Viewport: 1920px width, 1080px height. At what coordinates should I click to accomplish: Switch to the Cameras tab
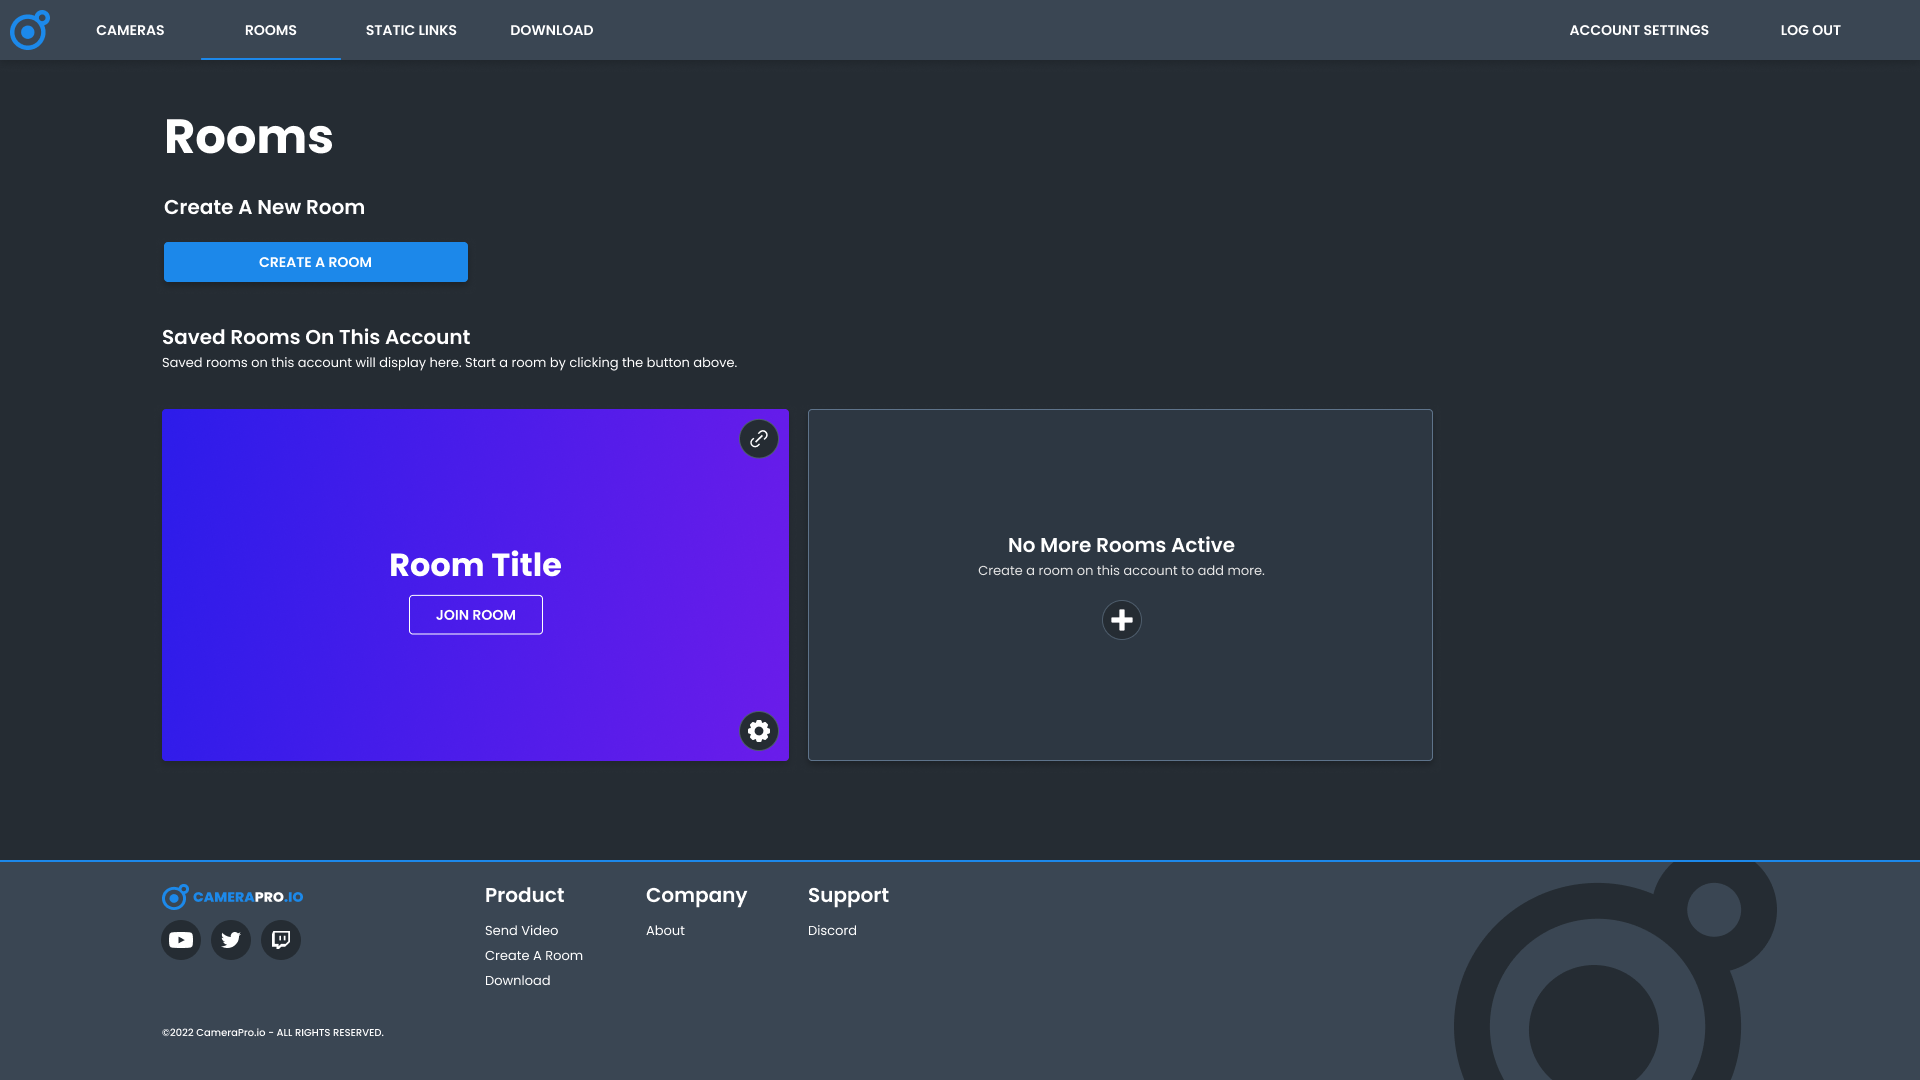pyautogui.click(x=130, y=30)
